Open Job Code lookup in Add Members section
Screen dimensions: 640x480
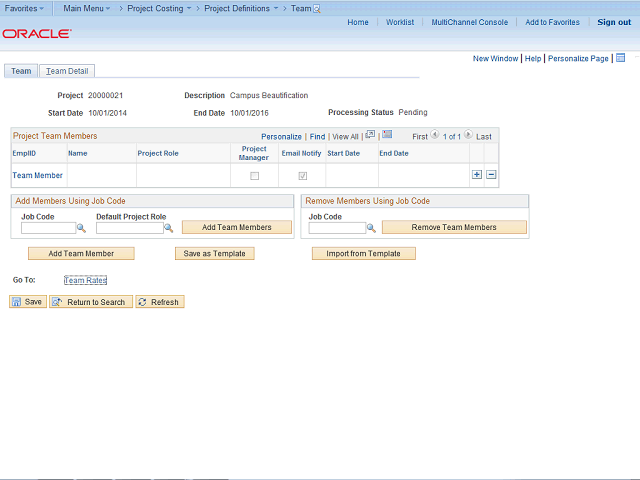tap(81, 228)
